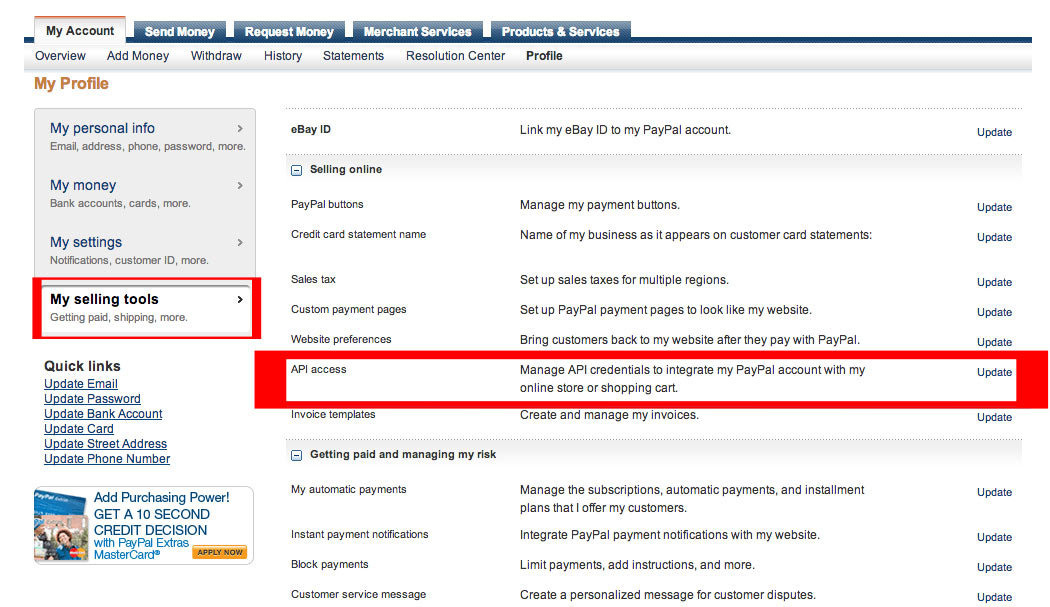Viewport: 1050px width, 607px height.
Task: Follow the Update Password quick link
Action: point(92,399)
